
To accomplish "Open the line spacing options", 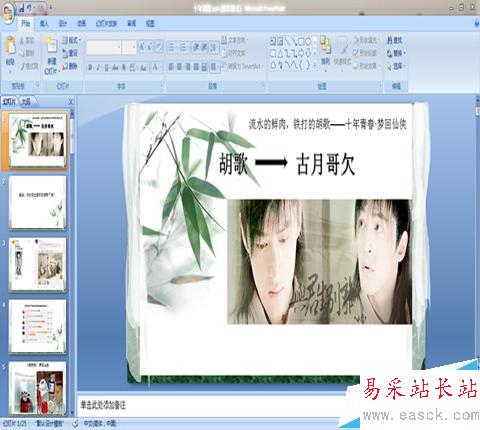I will point(214,47).
